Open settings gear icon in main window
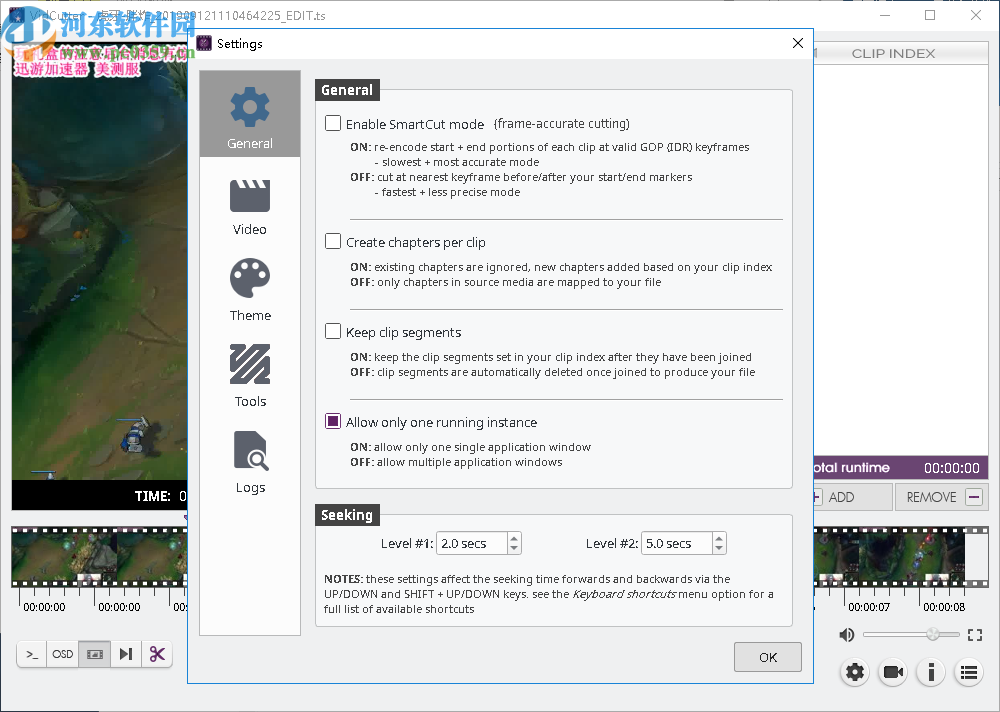Screen dimensions: 1000x712 (x=855, y=672)
